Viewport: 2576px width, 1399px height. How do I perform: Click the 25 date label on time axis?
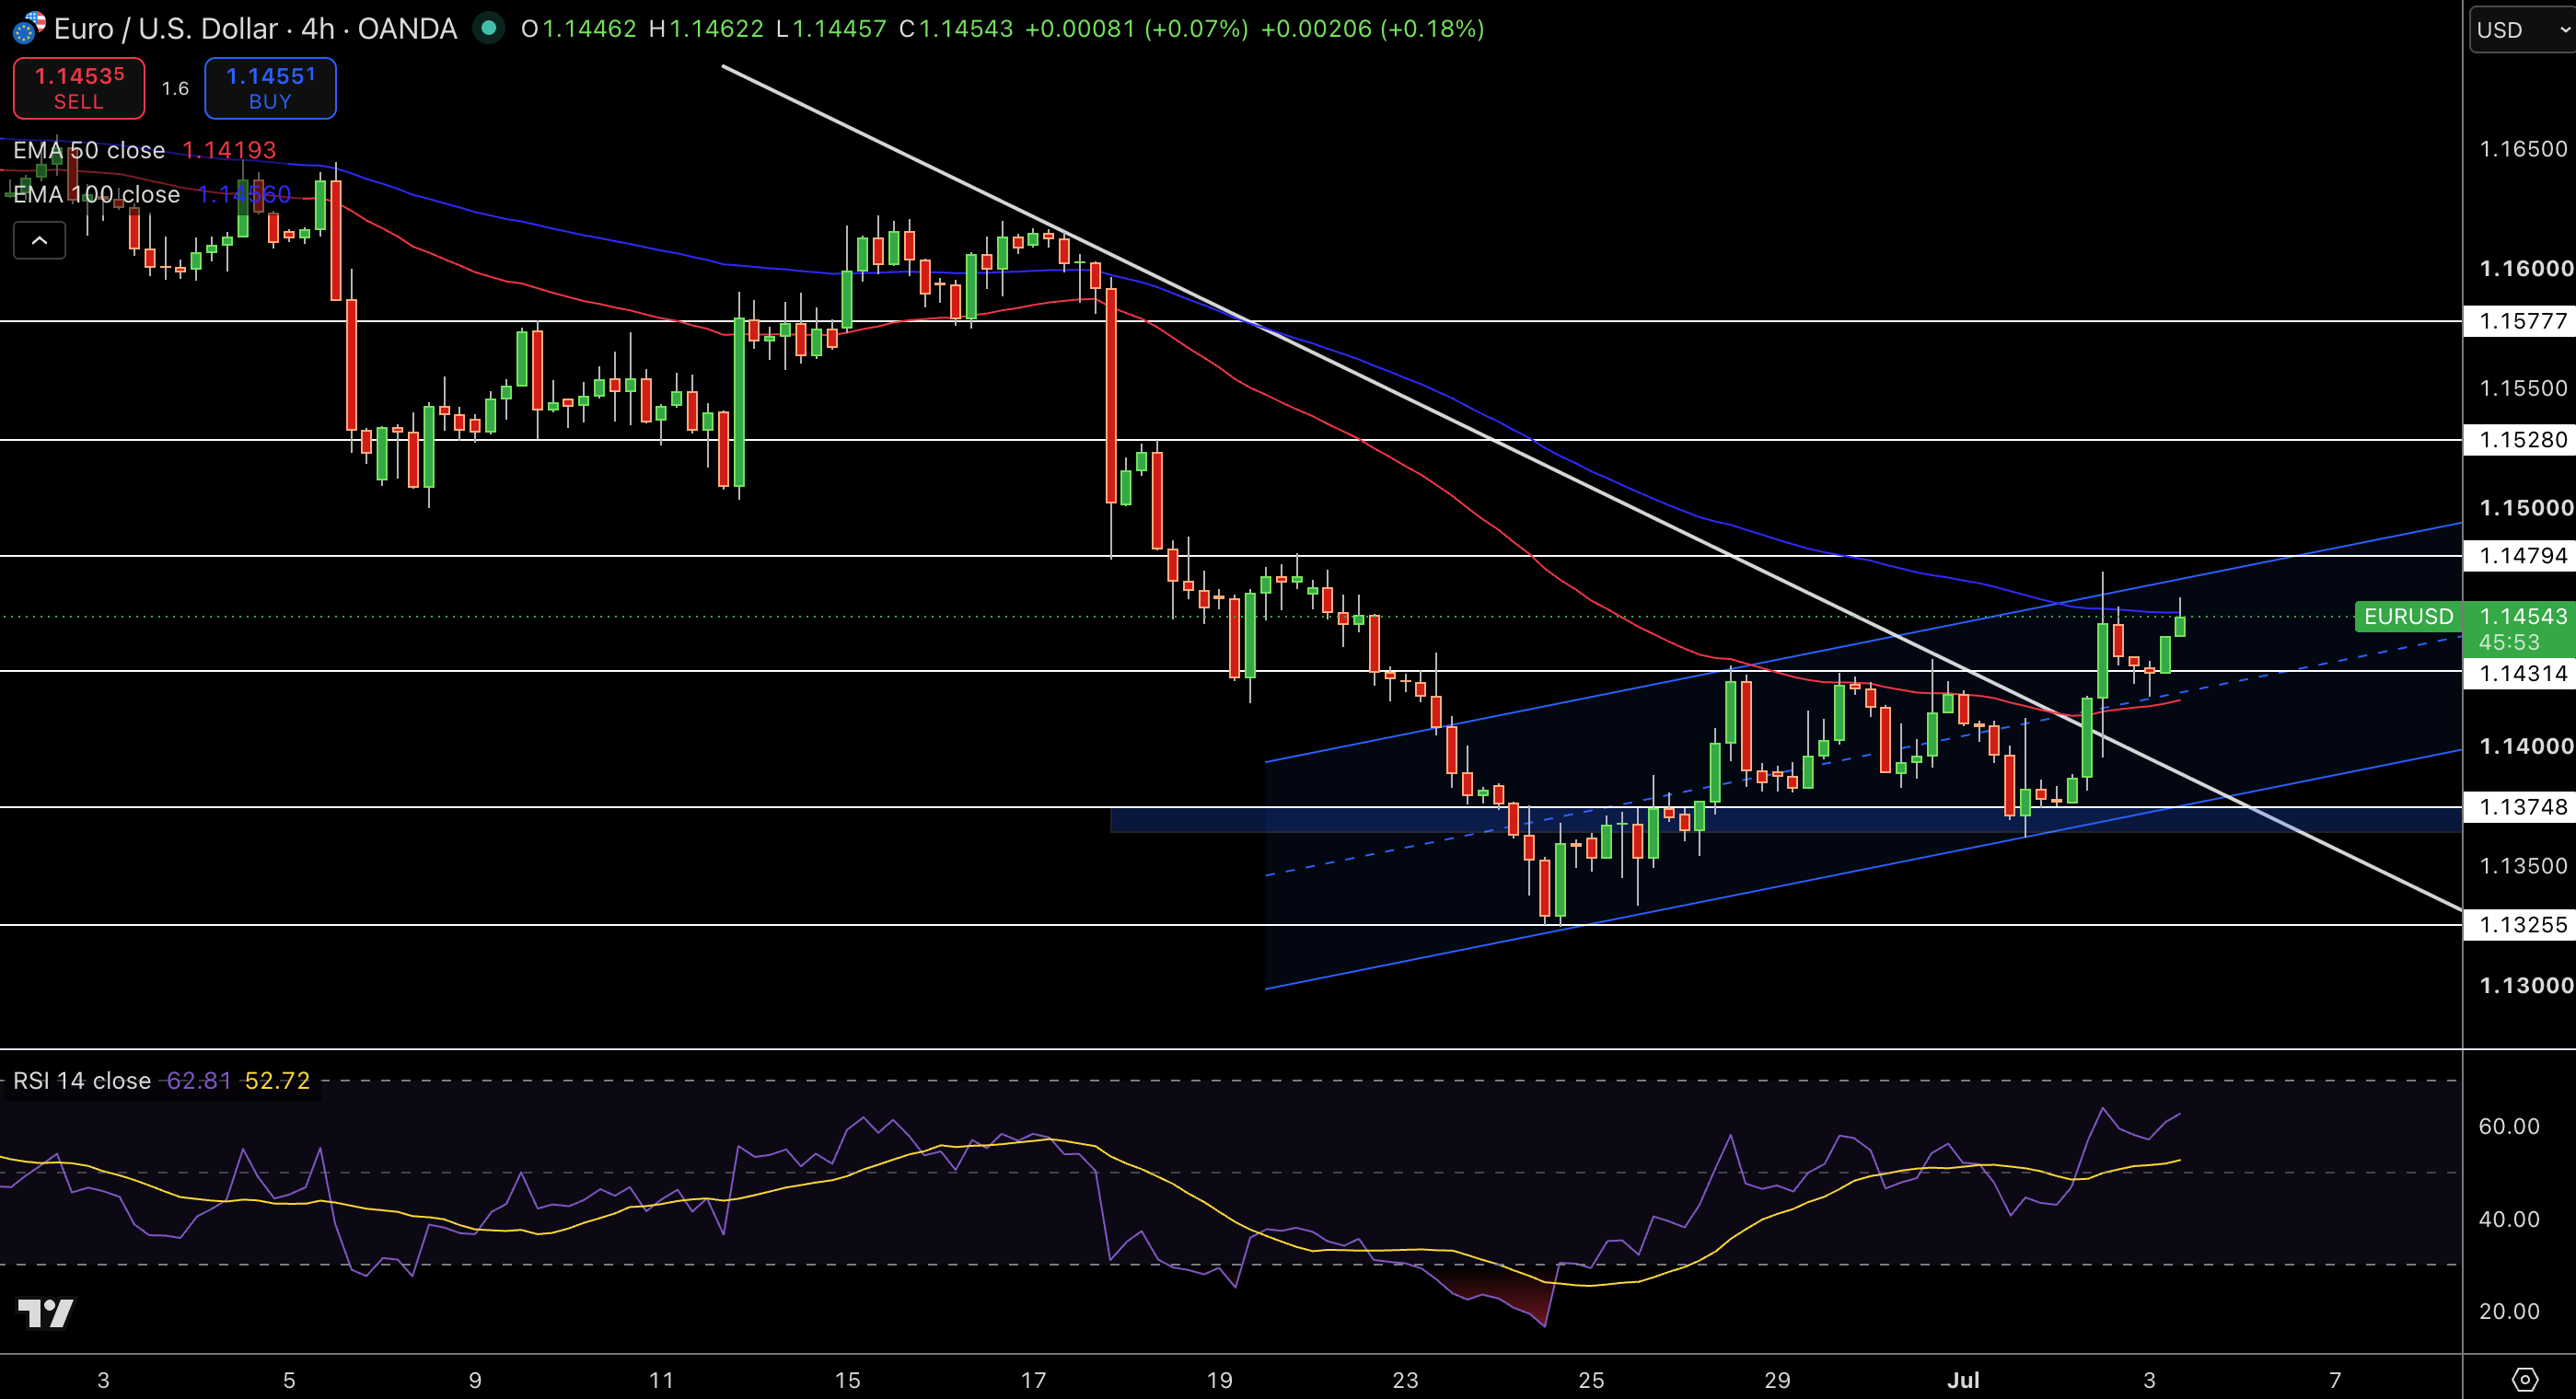[x=1591, y=1380]
